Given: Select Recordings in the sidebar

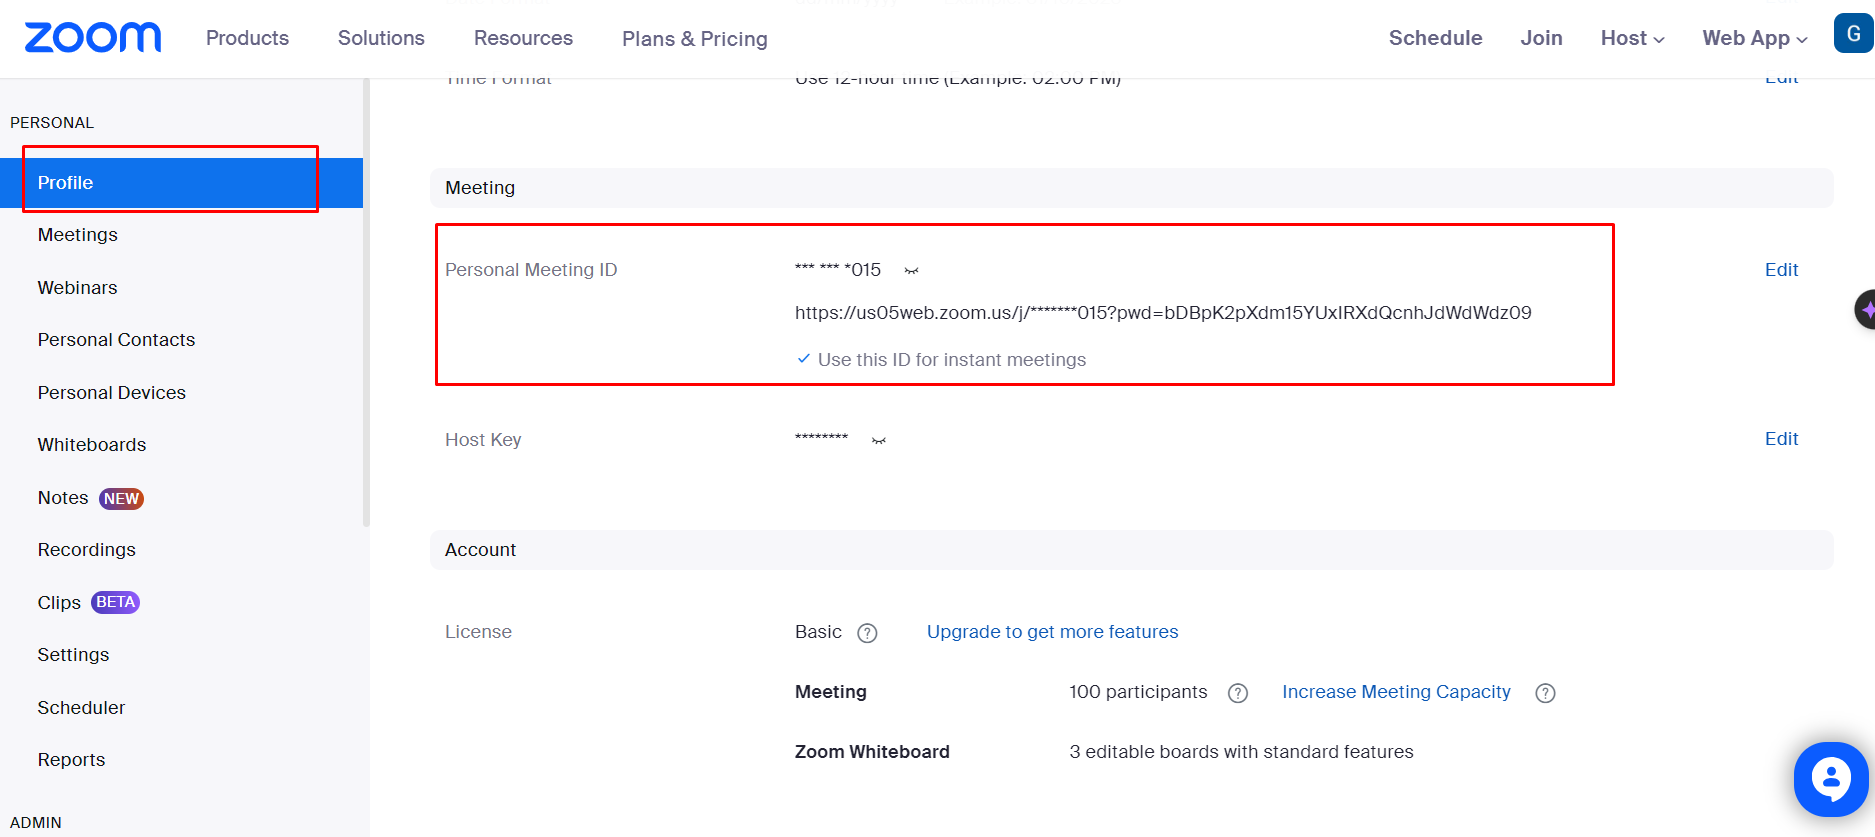Looking at the screenshot, I should click(87, 550).
